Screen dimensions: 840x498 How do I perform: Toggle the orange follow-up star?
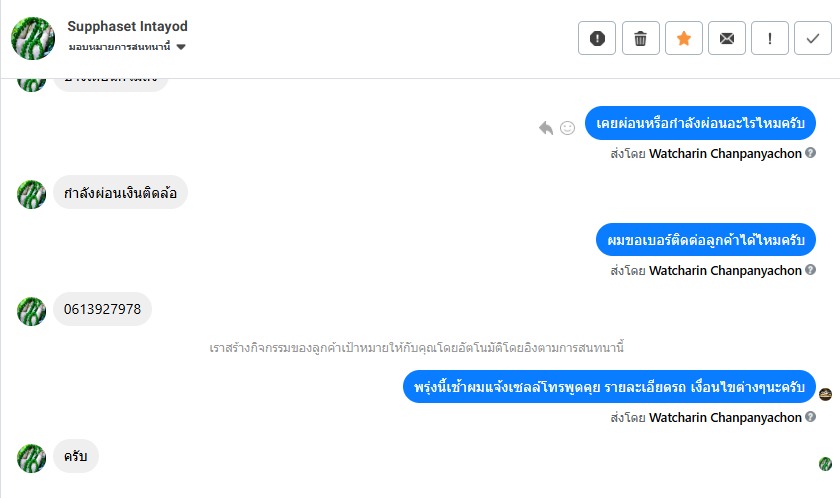click(x=684, y=39)
